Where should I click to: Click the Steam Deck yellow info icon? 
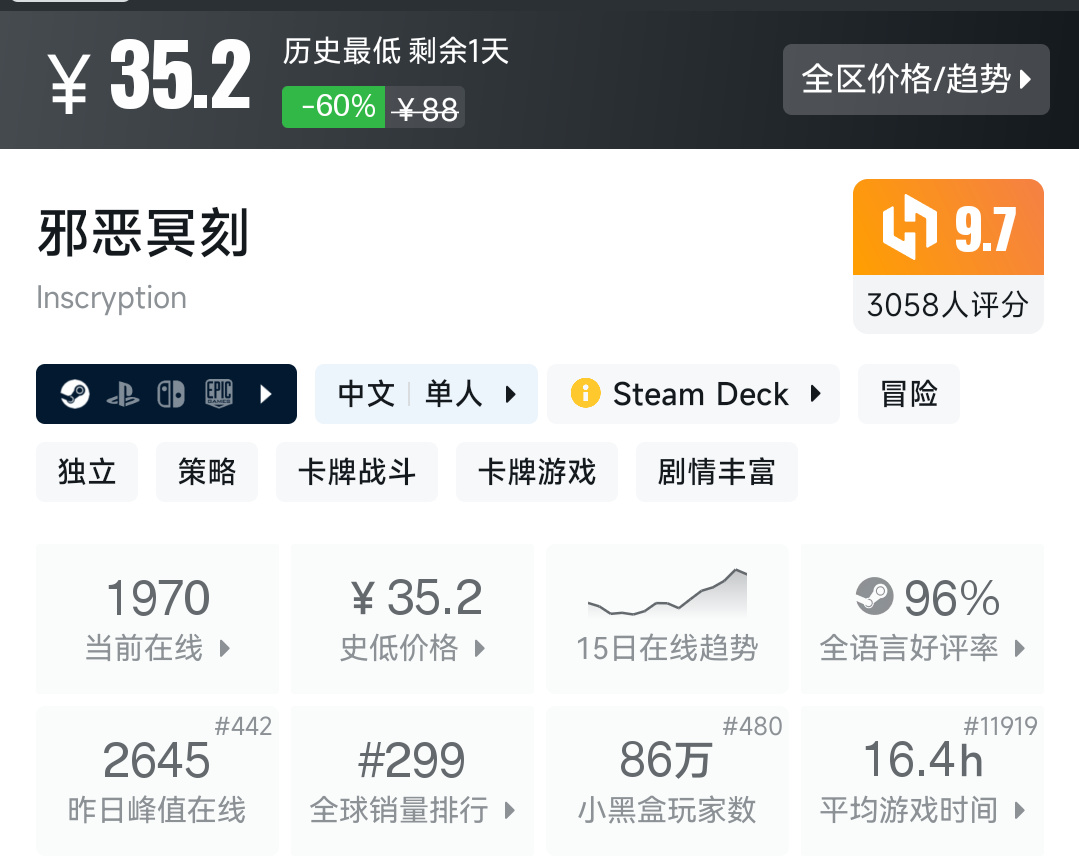(585, 394)
